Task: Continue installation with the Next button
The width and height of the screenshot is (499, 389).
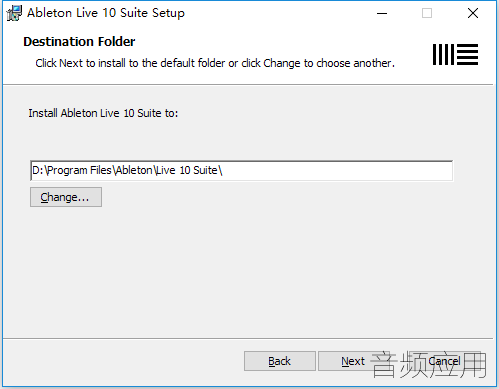Action: pos(353,361)
